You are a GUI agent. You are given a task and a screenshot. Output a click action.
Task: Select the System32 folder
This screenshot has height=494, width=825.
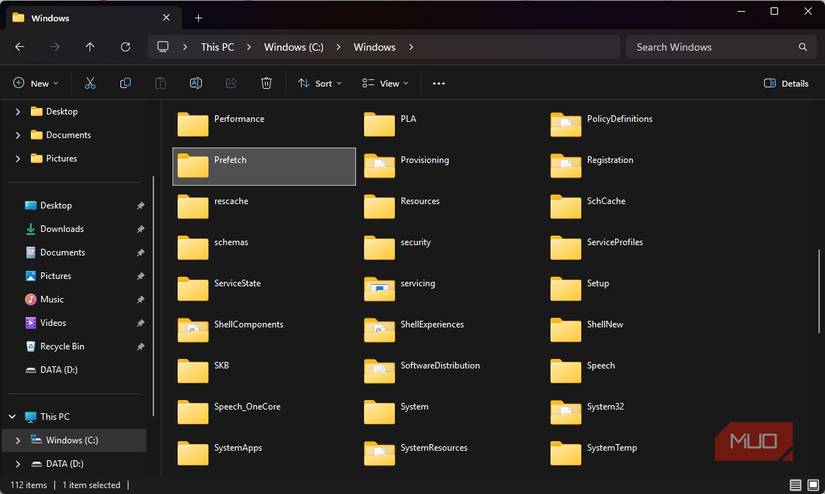click(x=604, y=407)
